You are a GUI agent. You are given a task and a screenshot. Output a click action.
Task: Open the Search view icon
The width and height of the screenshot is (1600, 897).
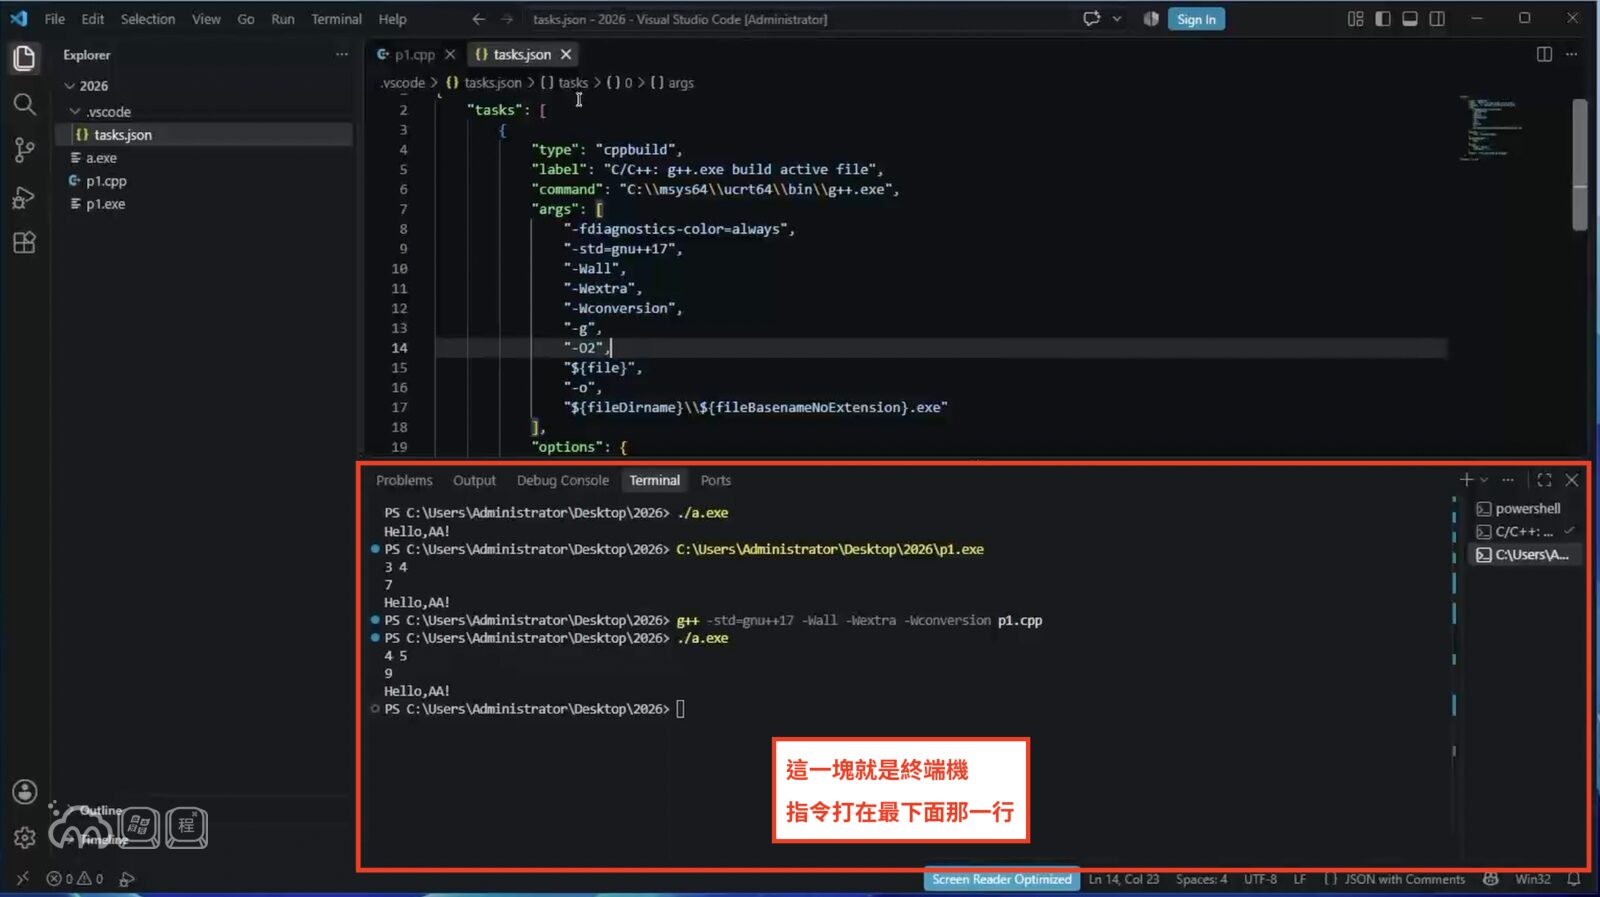24,104
